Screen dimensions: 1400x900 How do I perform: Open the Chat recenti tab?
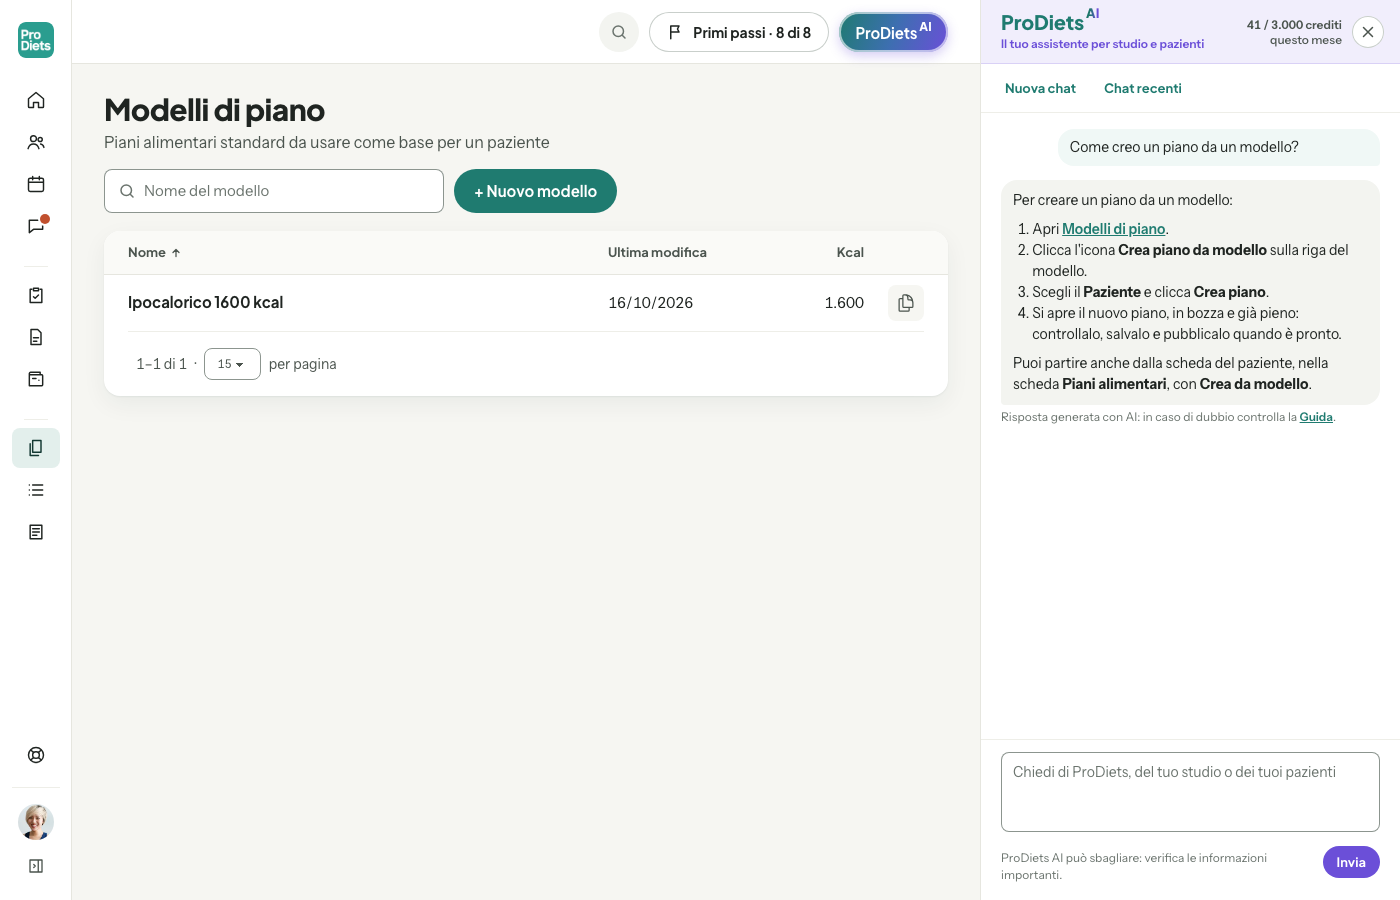[1143, 88]
